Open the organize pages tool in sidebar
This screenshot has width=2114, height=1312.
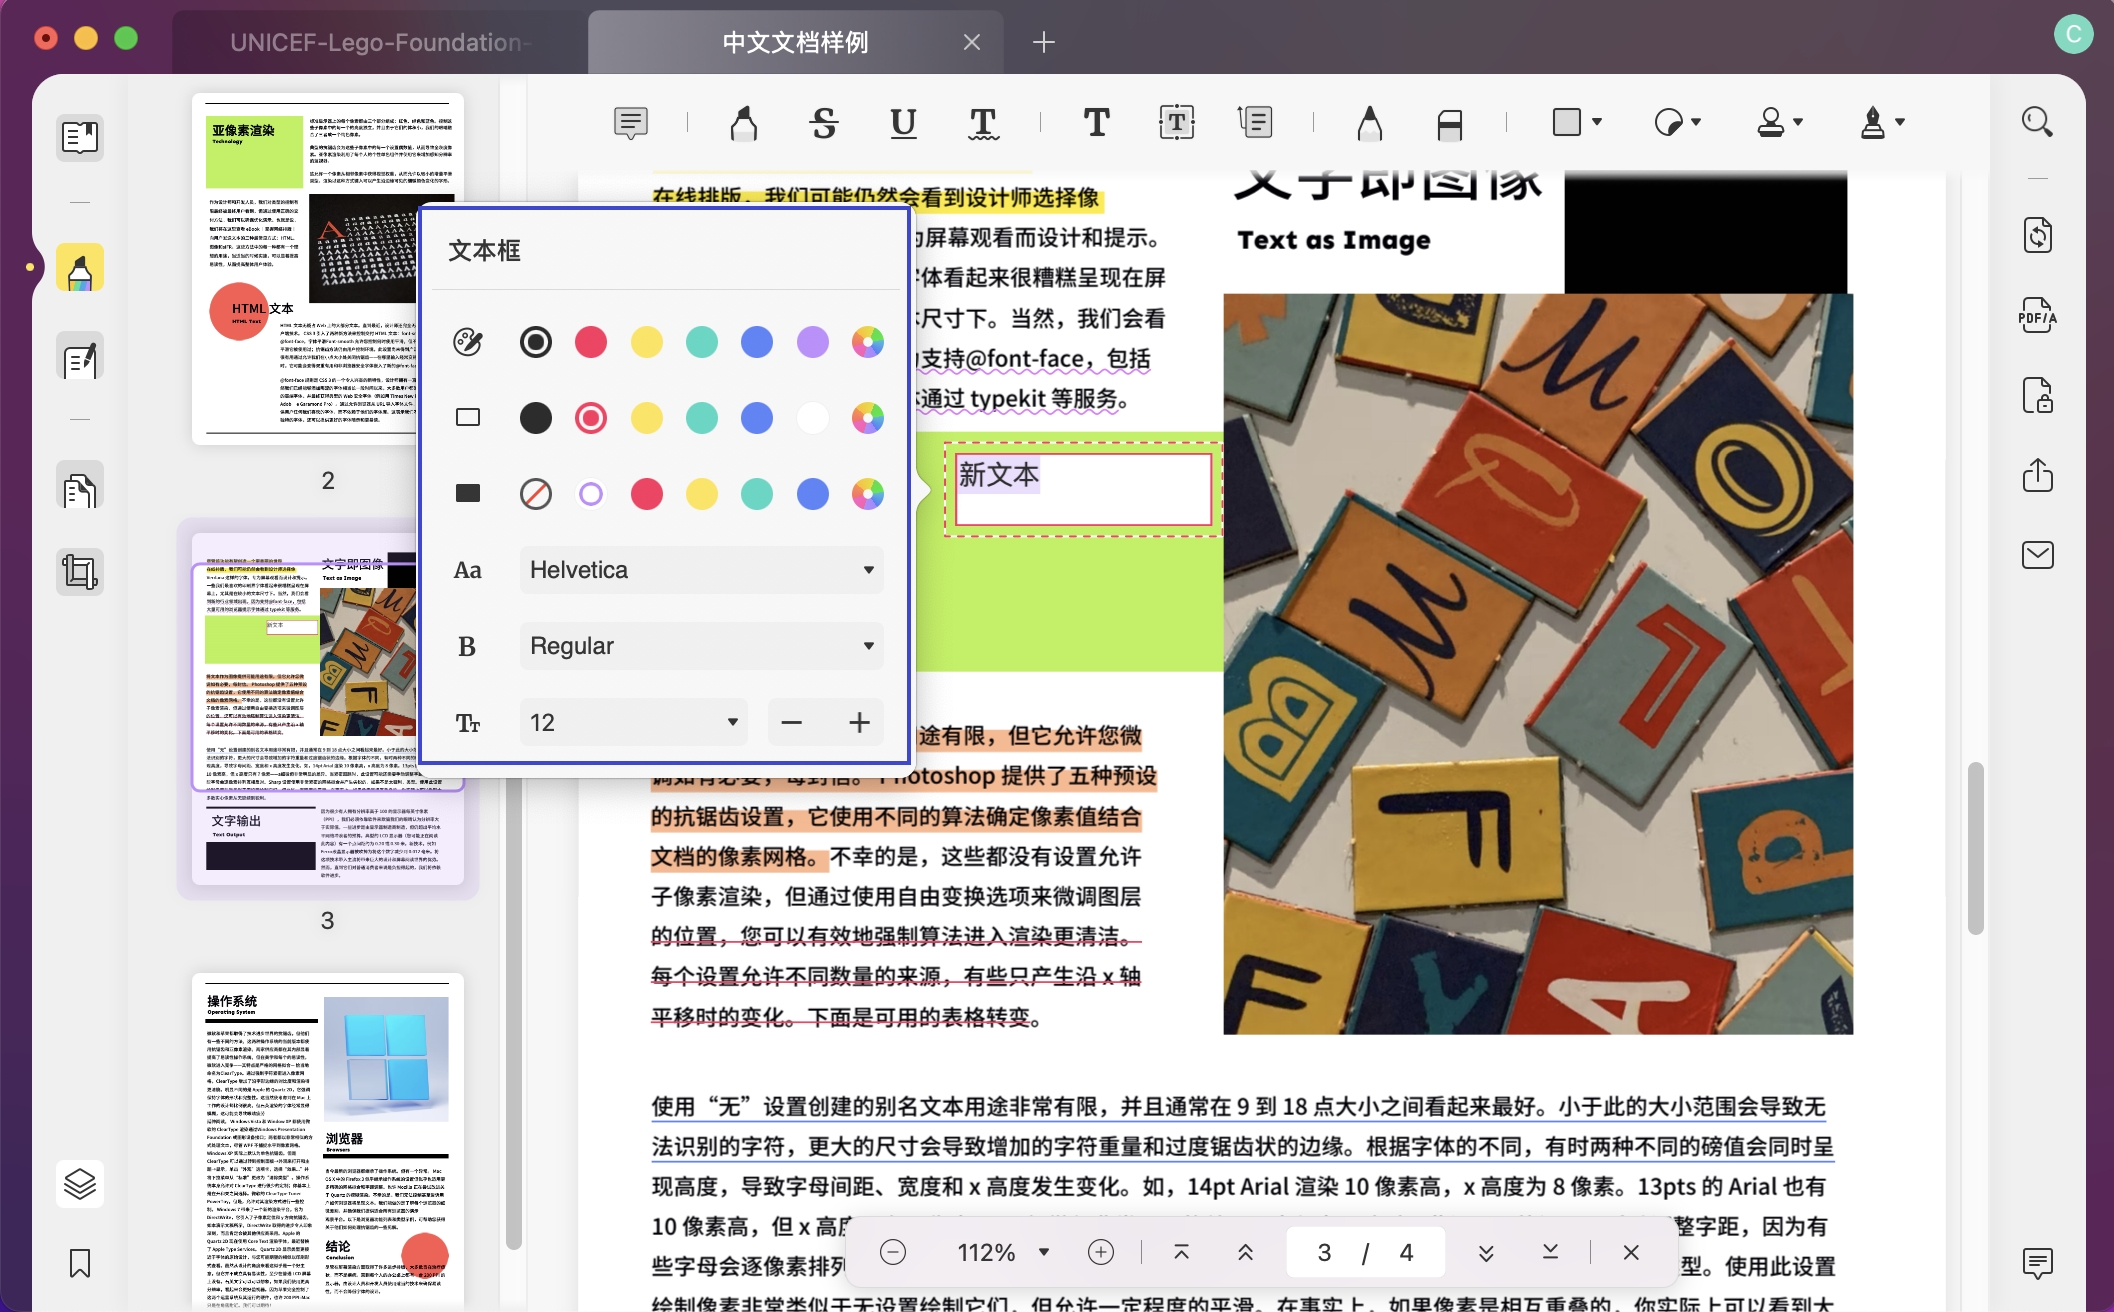80,486
